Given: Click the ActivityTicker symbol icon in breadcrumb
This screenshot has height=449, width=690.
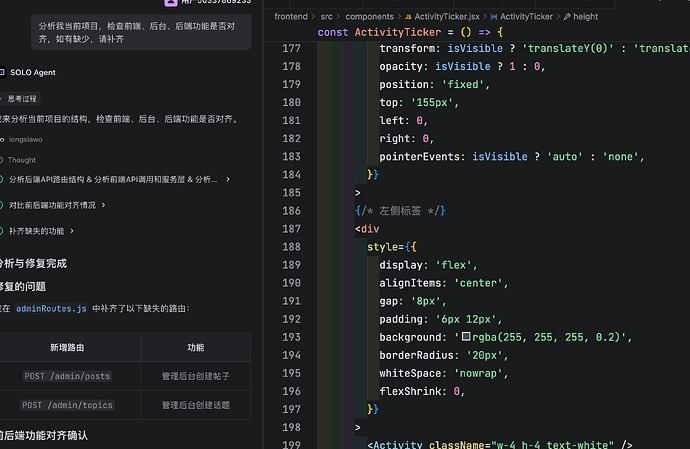Looking at the screenshot, I should pos(494,17).
